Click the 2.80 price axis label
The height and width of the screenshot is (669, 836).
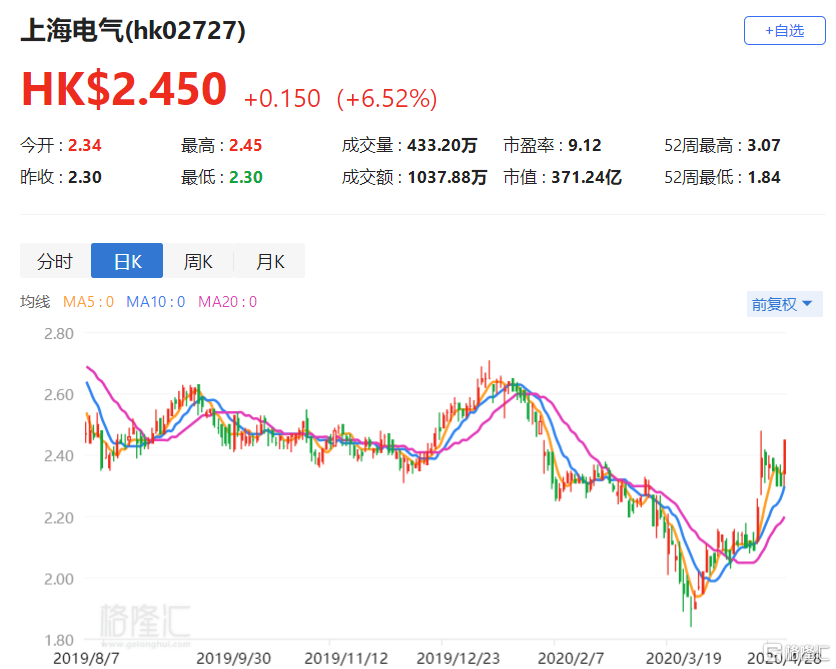(59, 333)
